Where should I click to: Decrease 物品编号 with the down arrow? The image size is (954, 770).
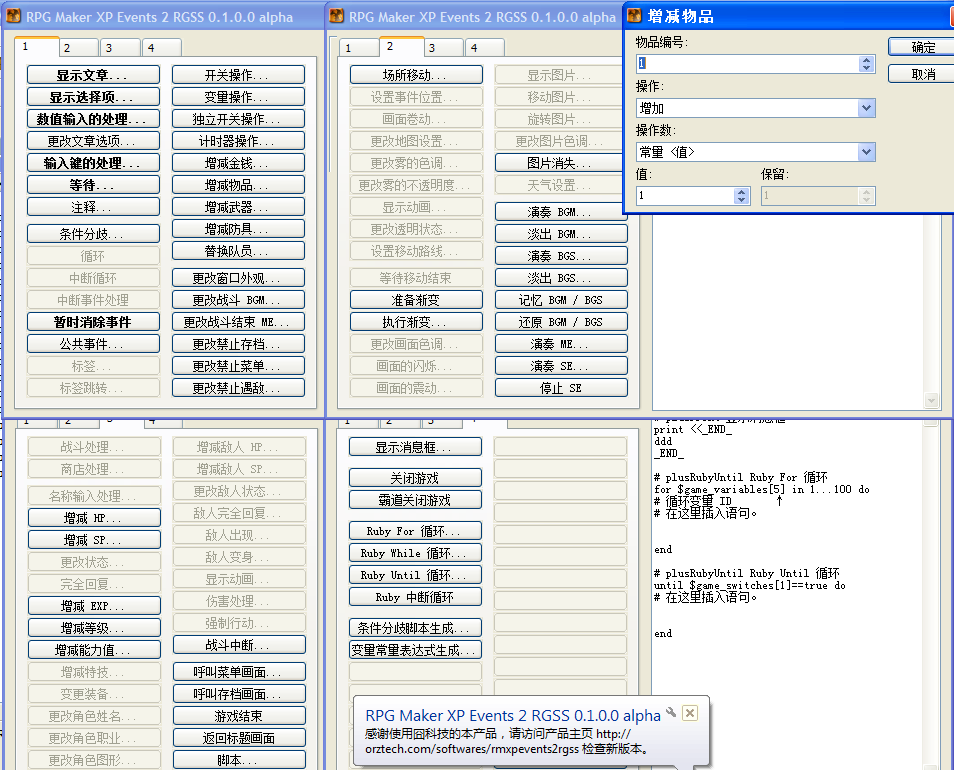[x=867, y=68]
